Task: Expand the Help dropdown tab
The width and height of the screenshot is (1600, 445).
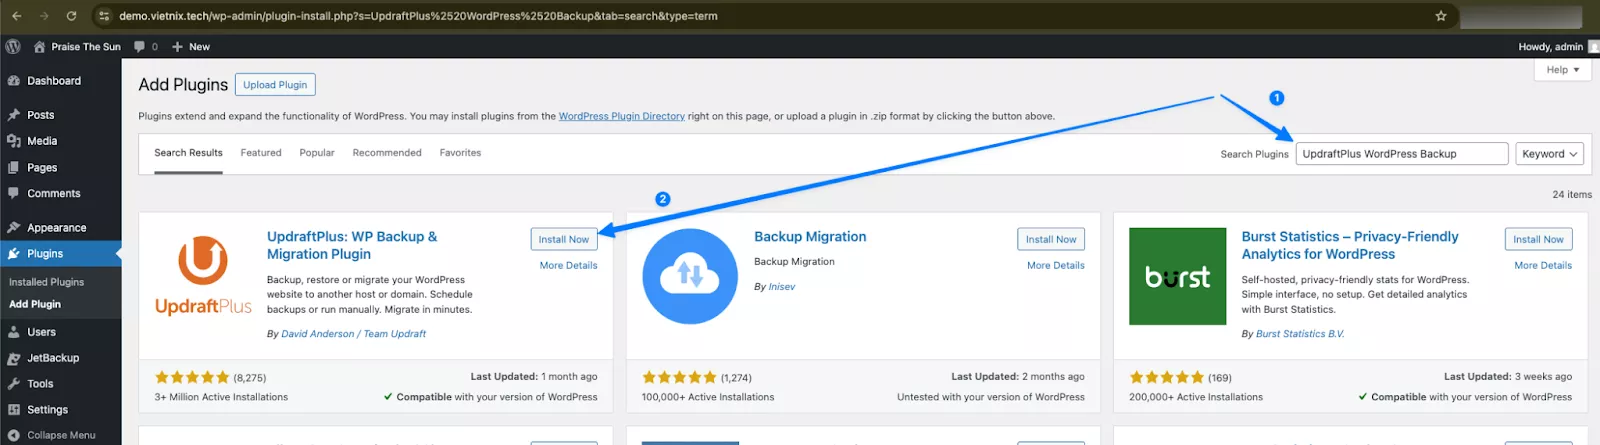Action: coord(1562,70)
